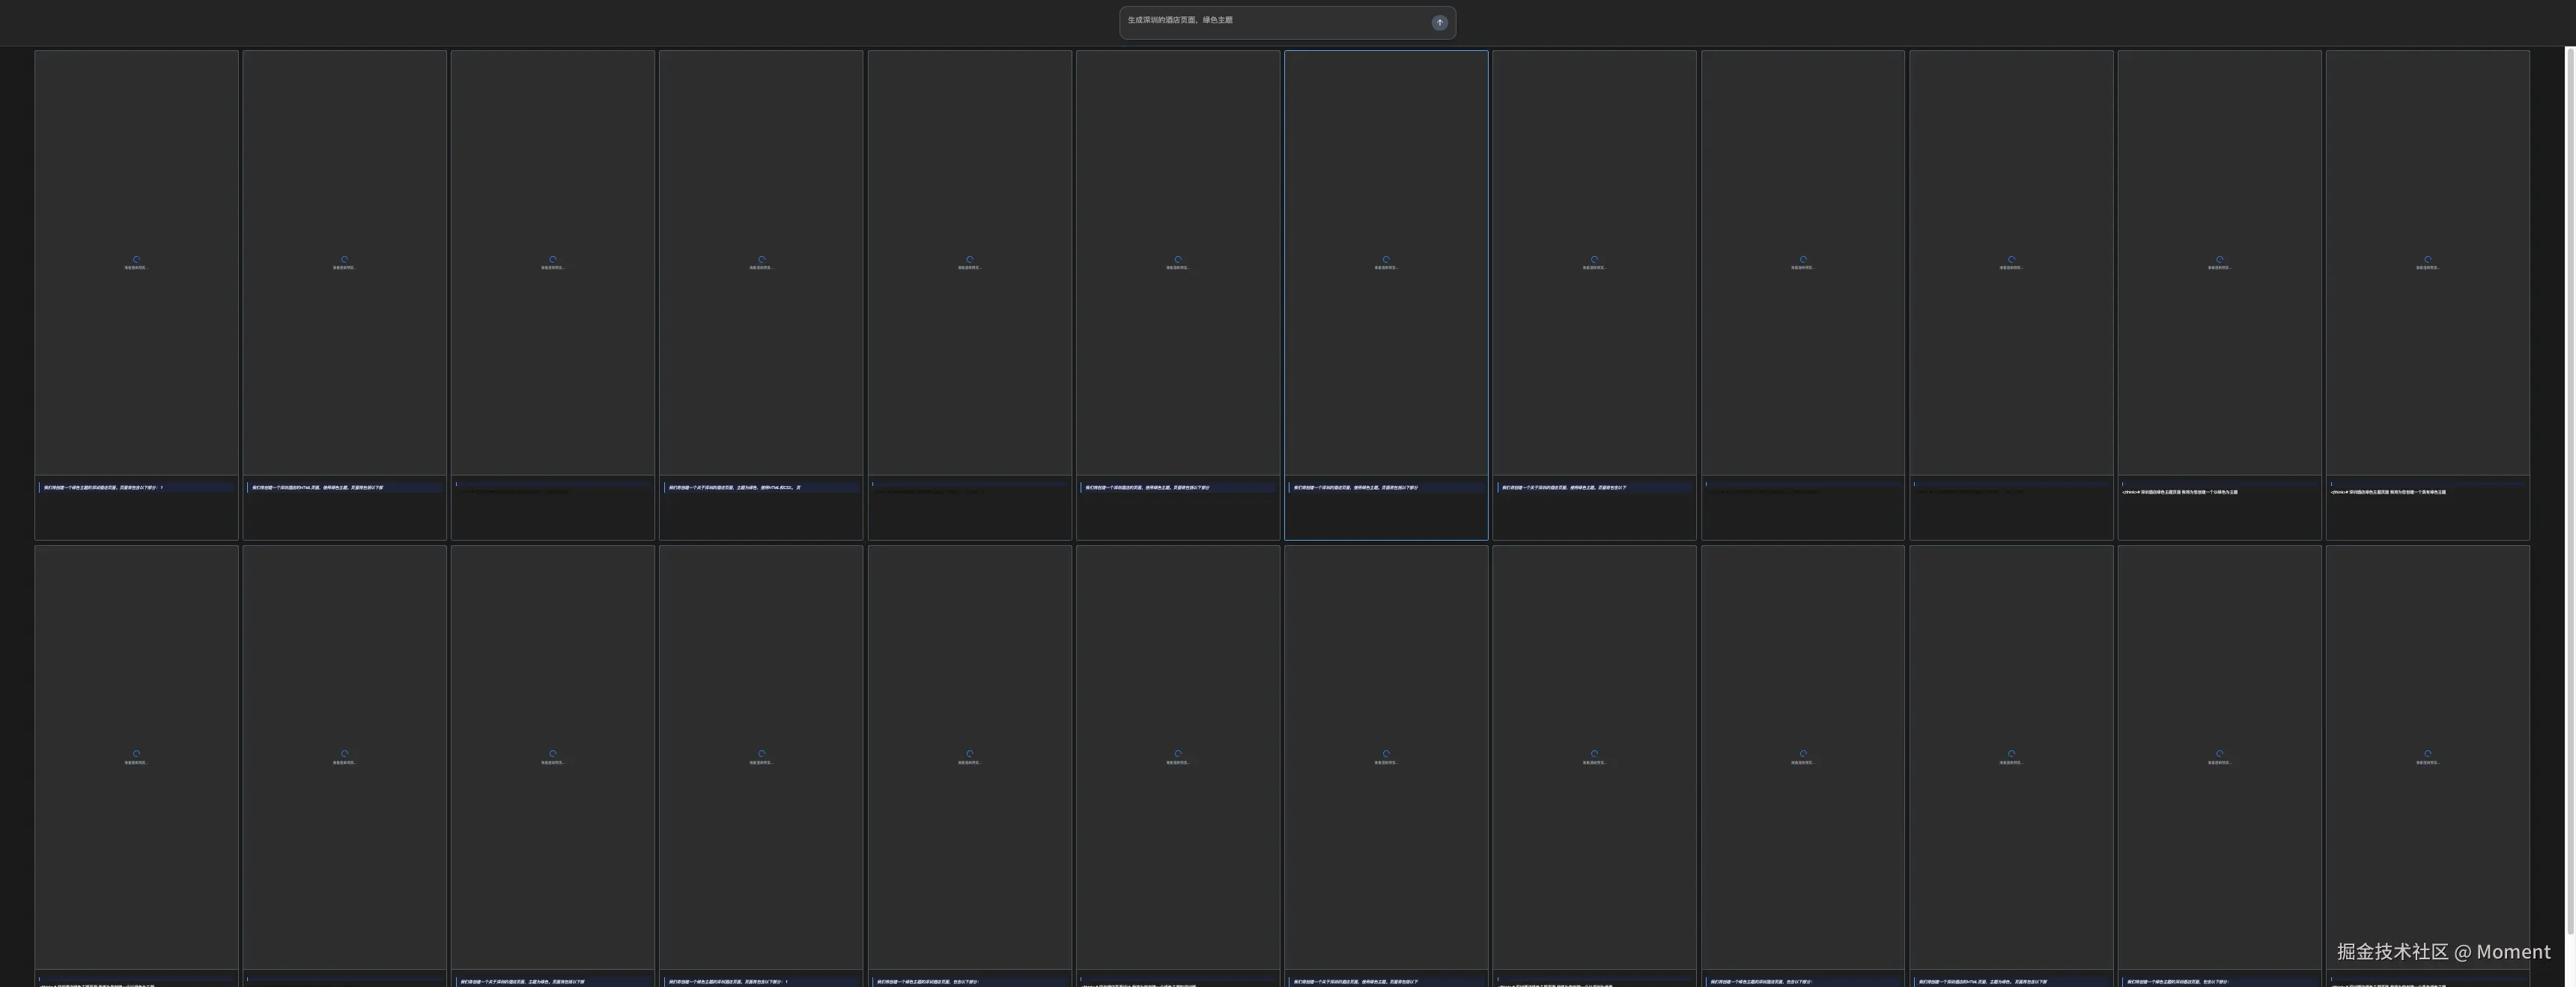
Task: Click loading spinner in ninth top-row card
Action: [x=1803, y=260]
